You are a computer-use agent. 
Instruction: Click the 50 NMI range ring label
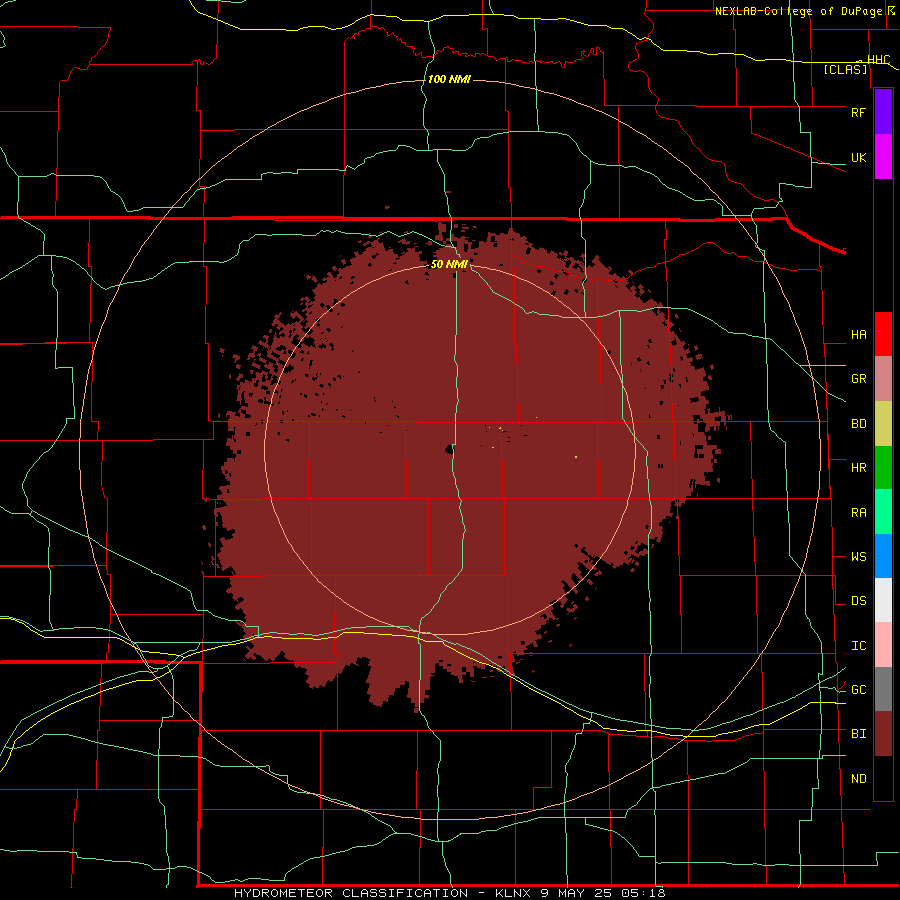point(449,264)
